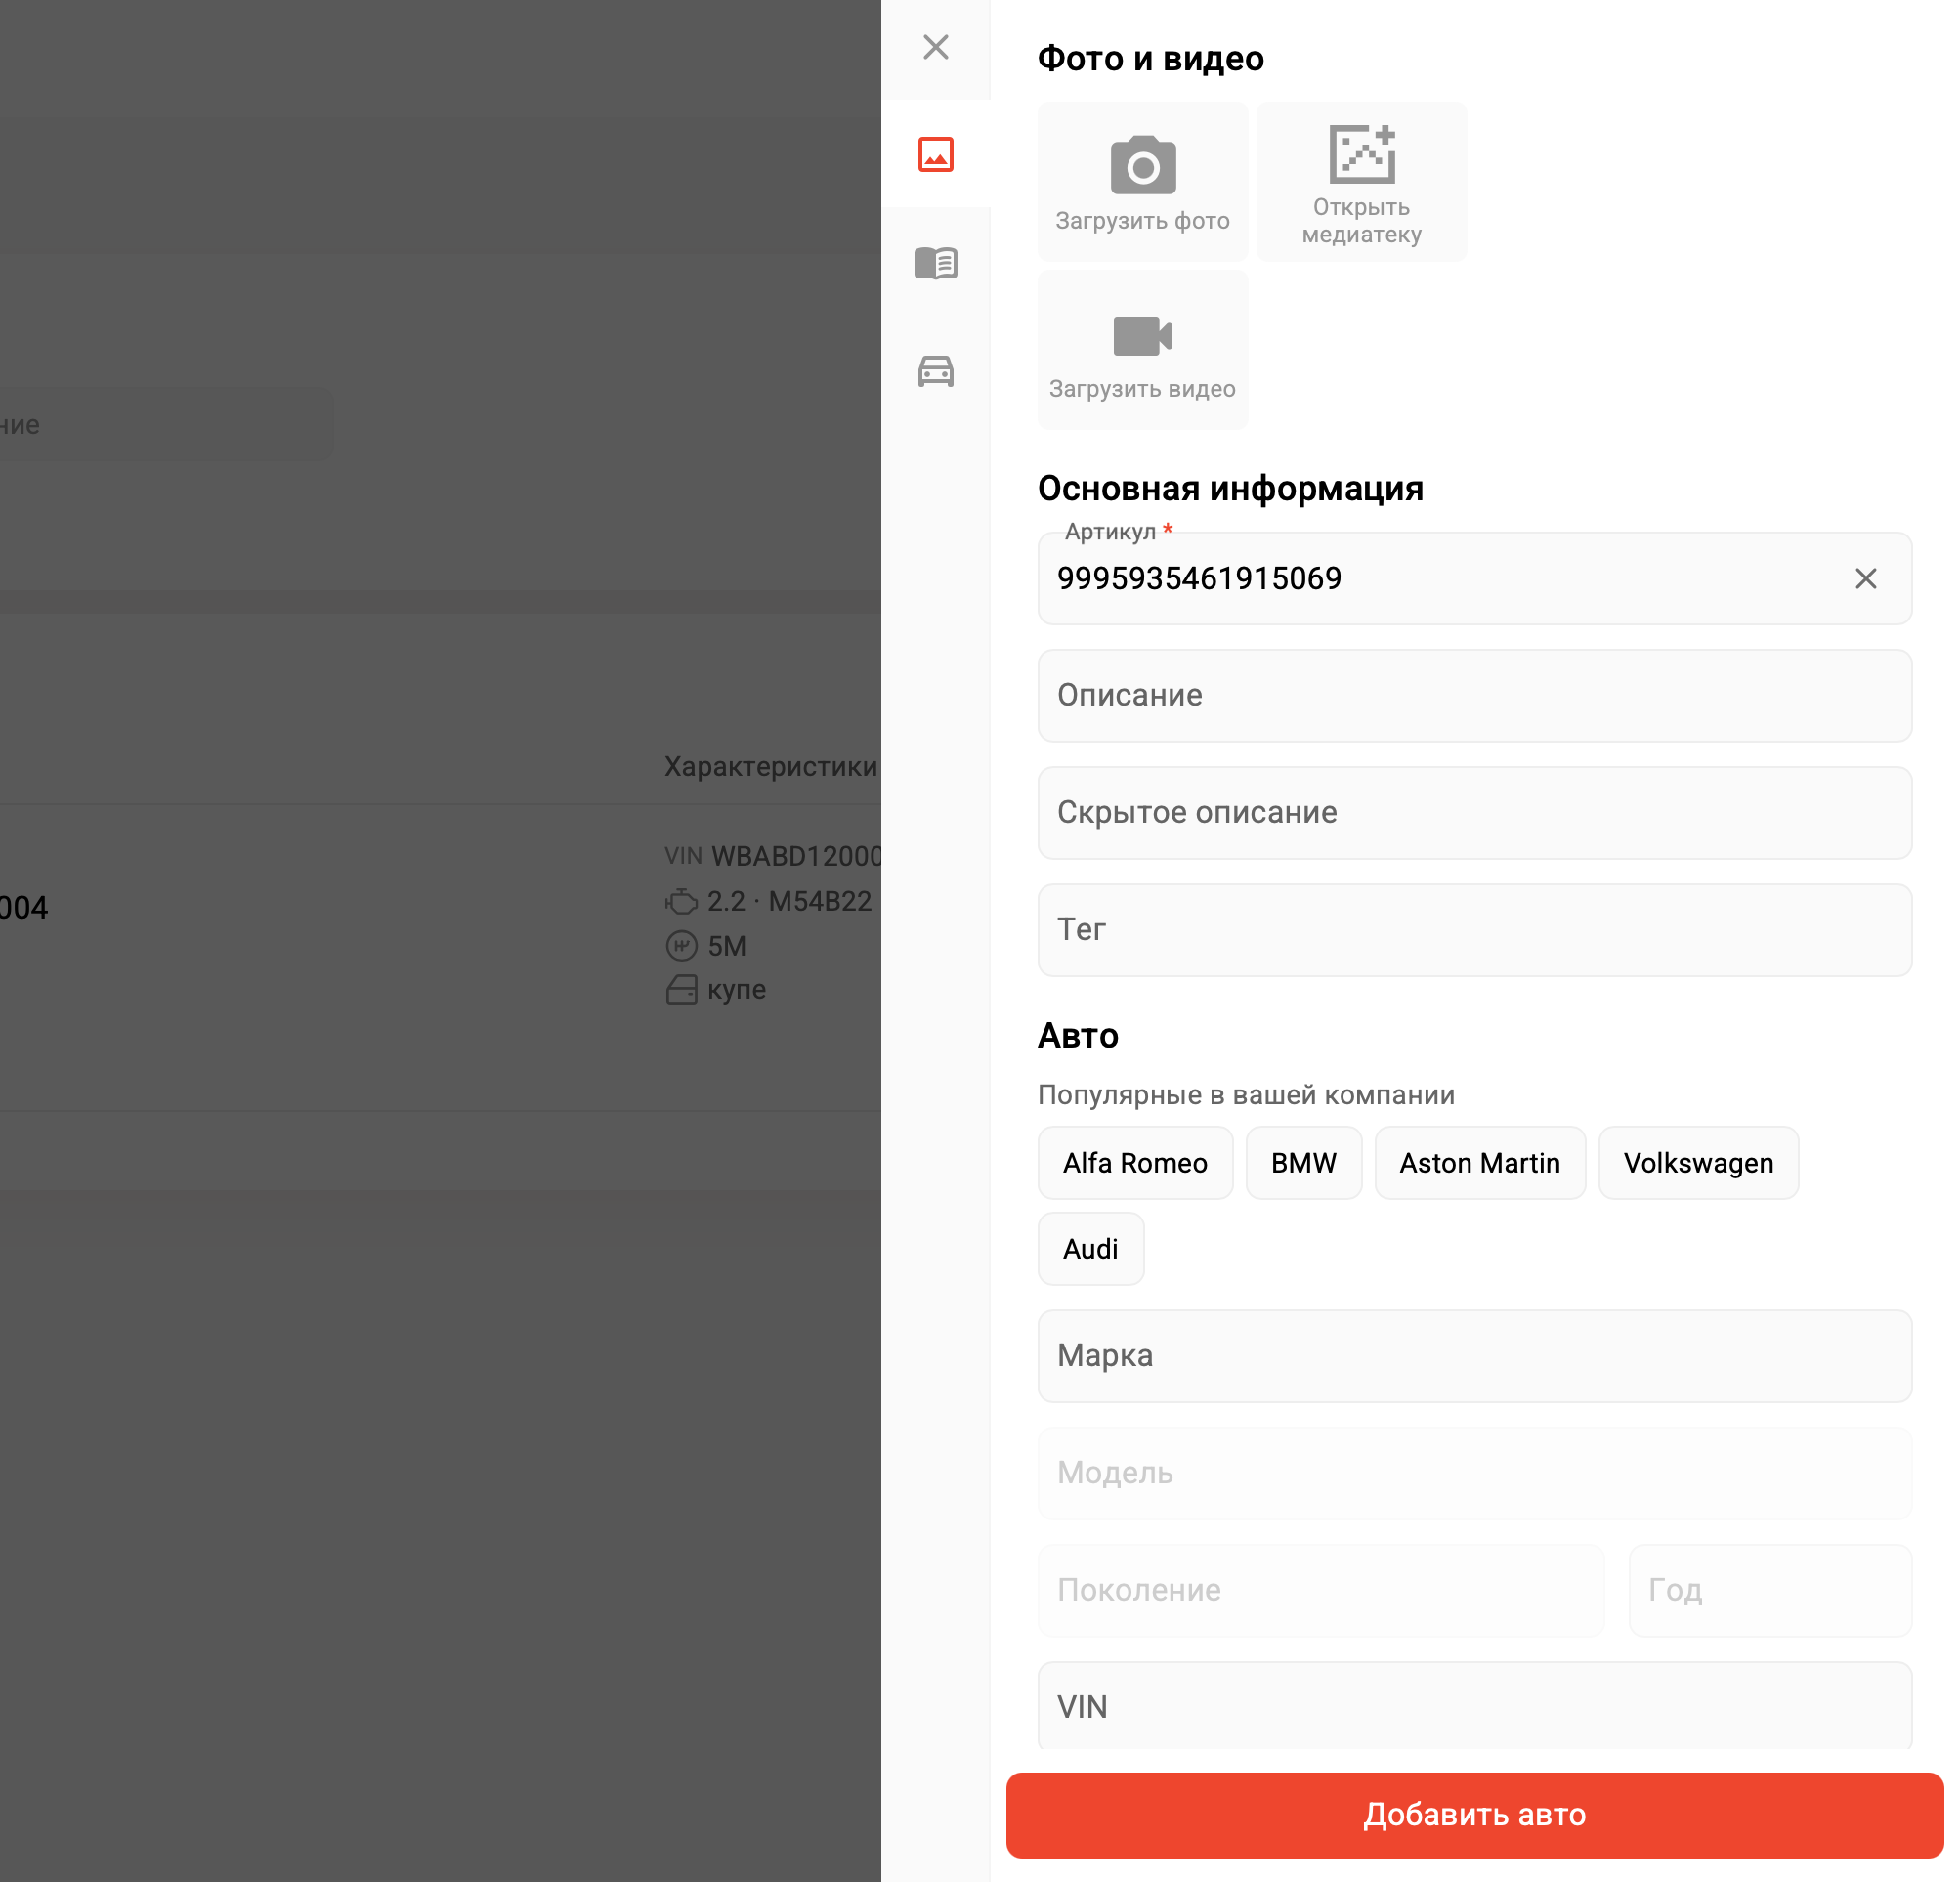Choose the Audi brand chip
The image size is (1960, 1882).
pyautogui.click(x=1090, y=1249)
